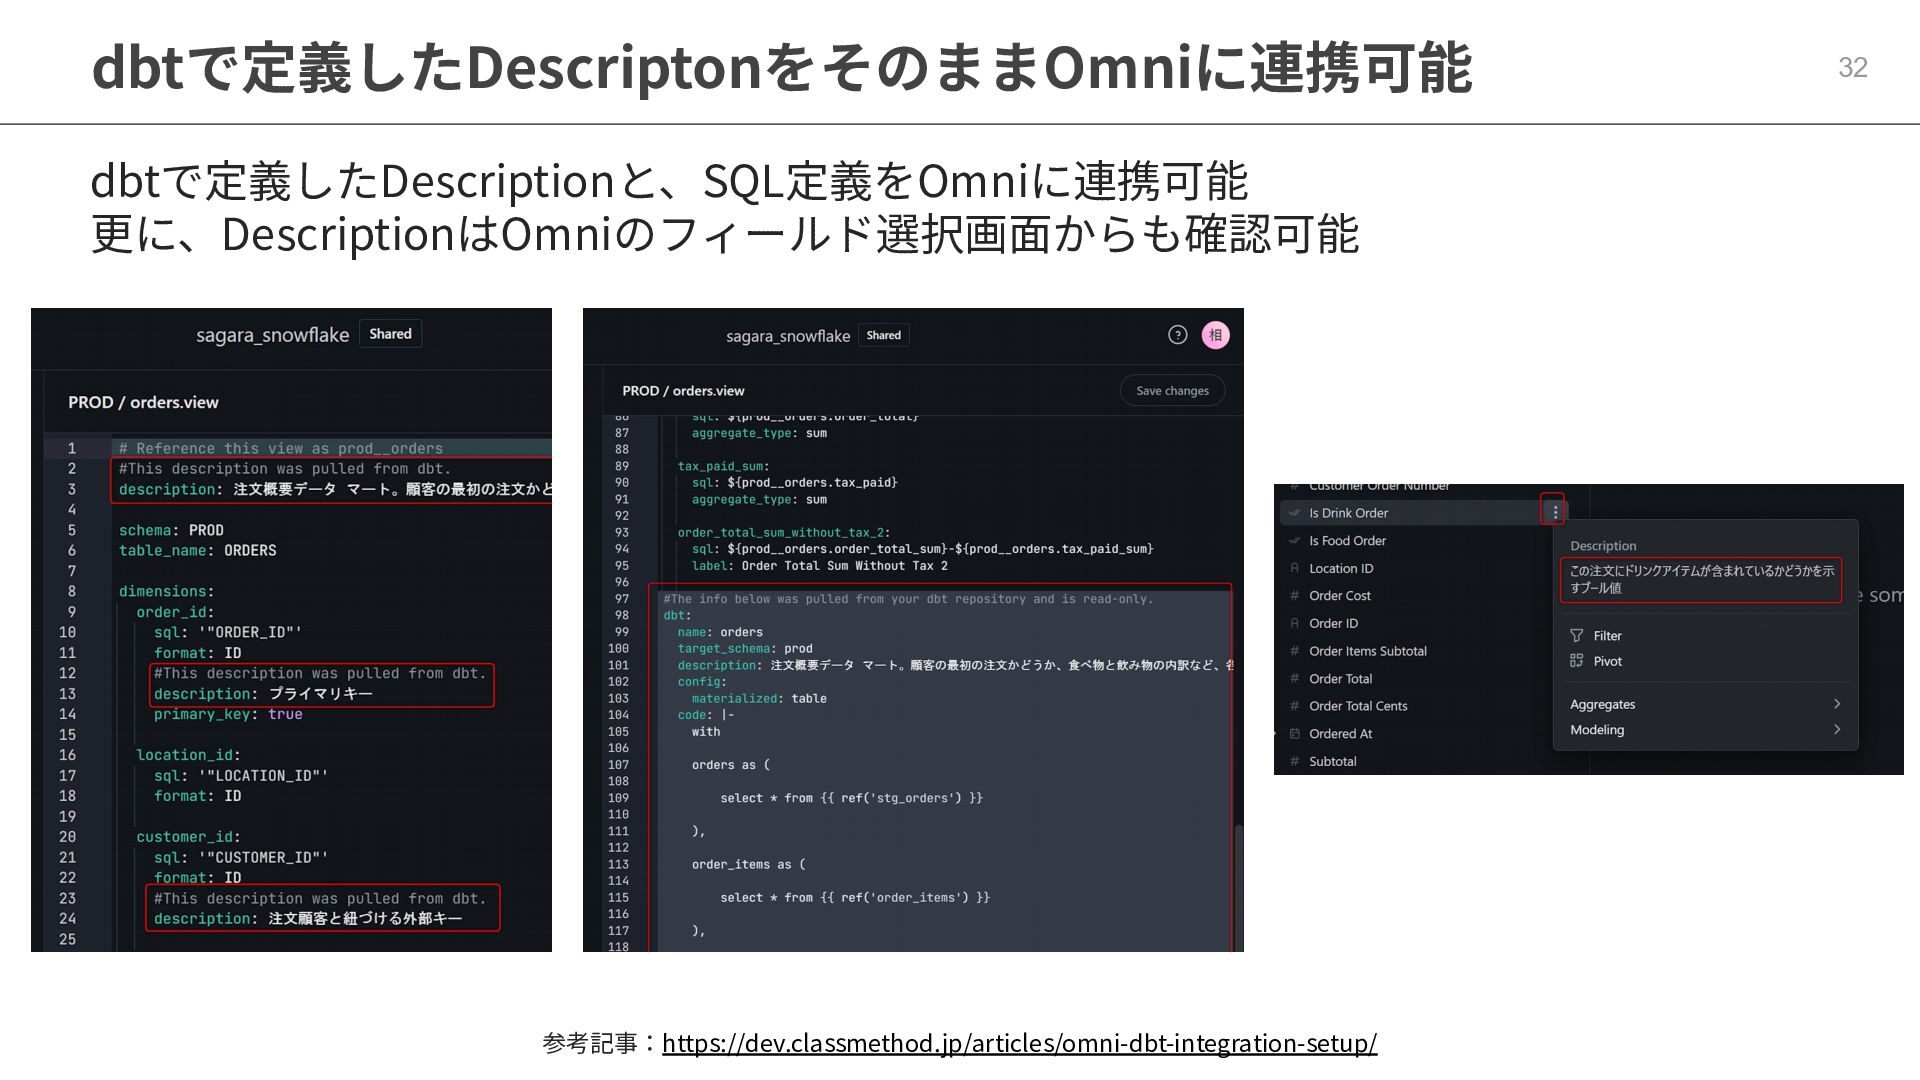
Task: Click the three-dot menu on Is Drink Order
Action: pos(1554,512)
